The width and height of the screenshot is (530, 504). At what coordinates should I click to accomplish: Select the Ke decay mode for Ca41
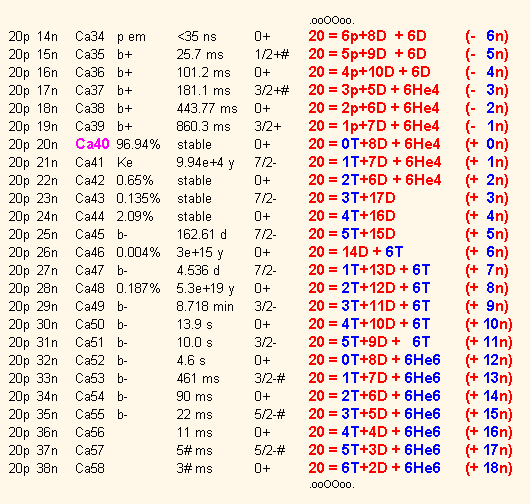(125, 162)
